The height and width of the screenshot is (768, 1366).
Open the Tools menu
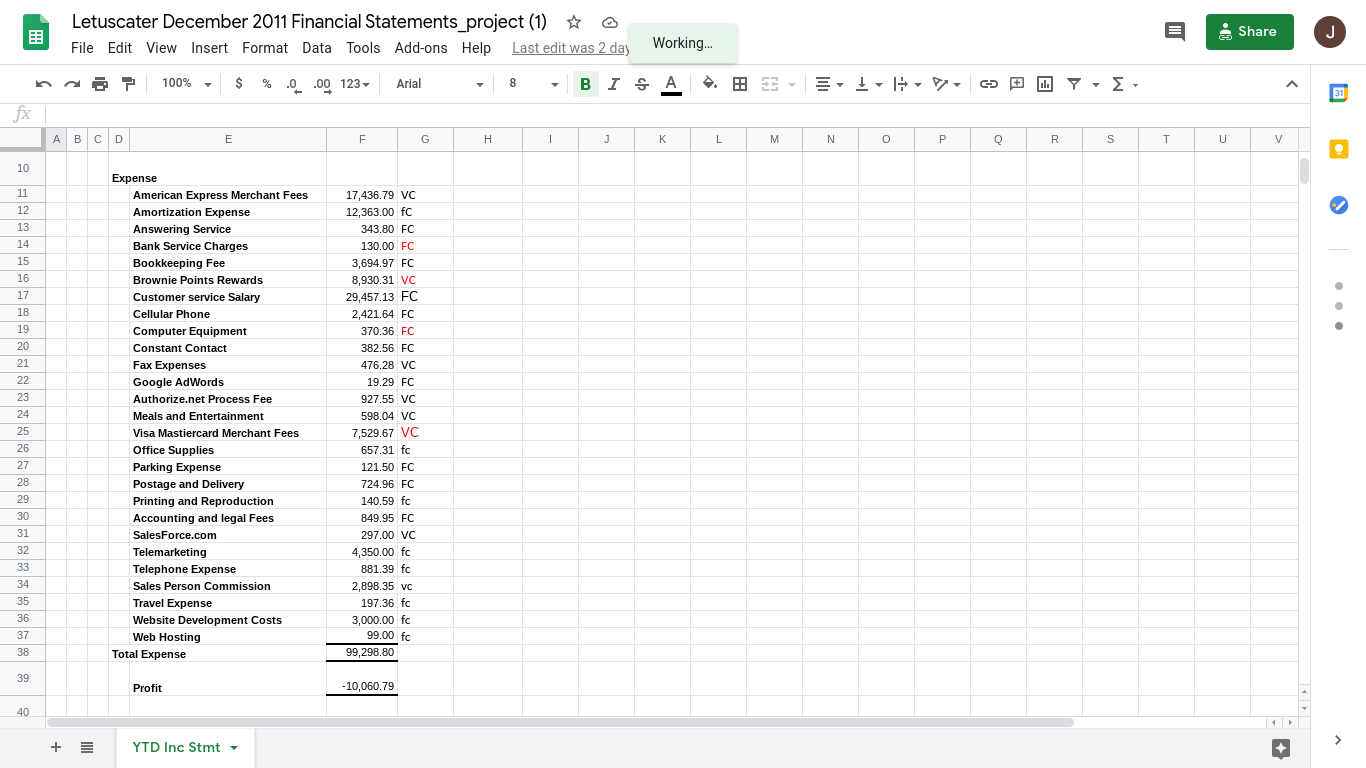(x=363, y=48)
